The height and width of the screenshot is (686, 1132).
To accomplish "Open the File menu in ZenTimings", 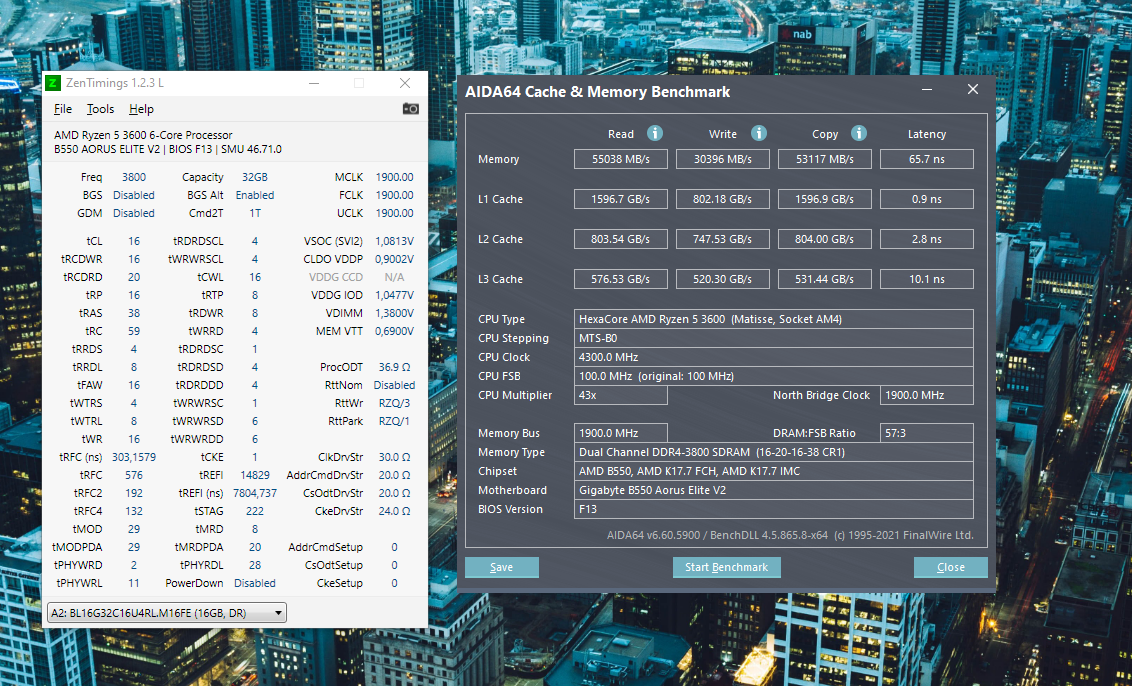I will pyautogui.click(x=63, y=109).
